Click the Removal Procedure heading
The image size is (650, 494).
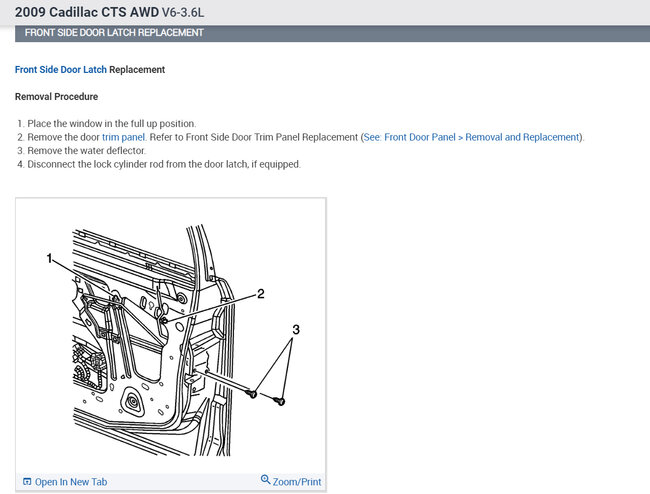pos(56,97)
